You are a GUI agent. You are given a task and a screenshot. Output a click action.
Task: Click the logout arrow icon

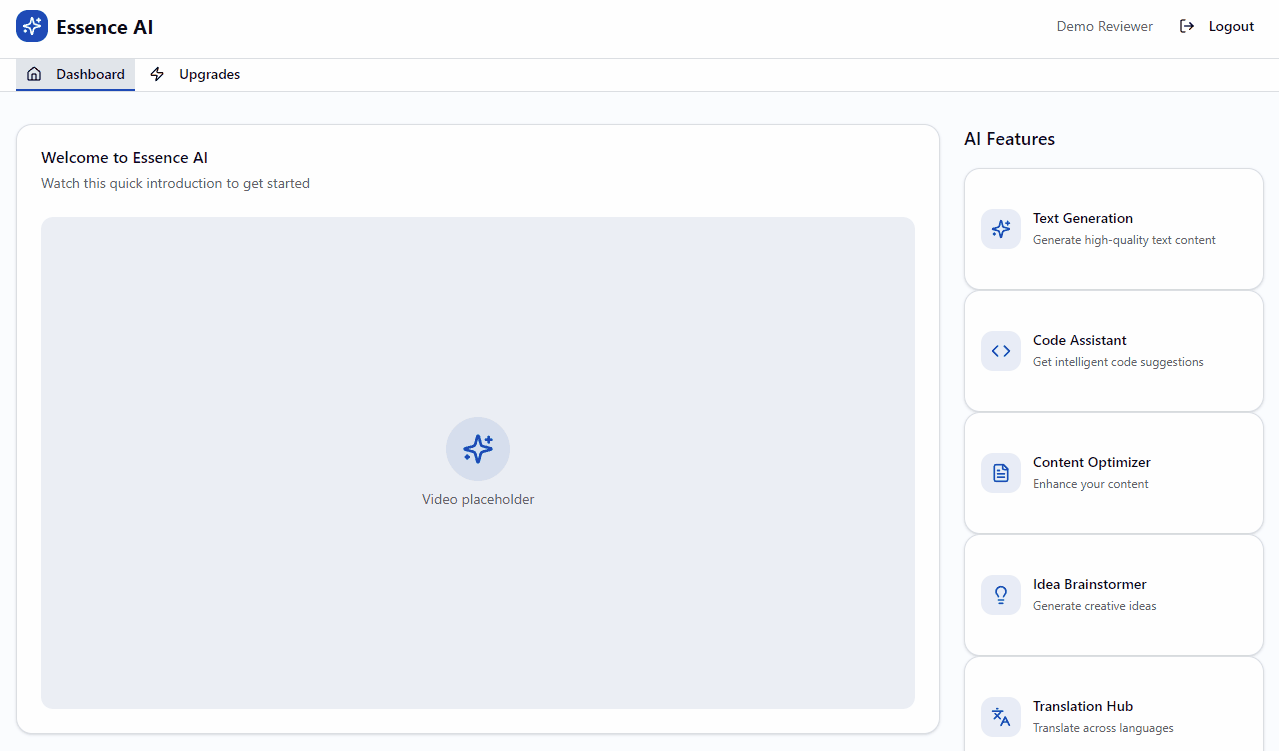coord(1187,26)
